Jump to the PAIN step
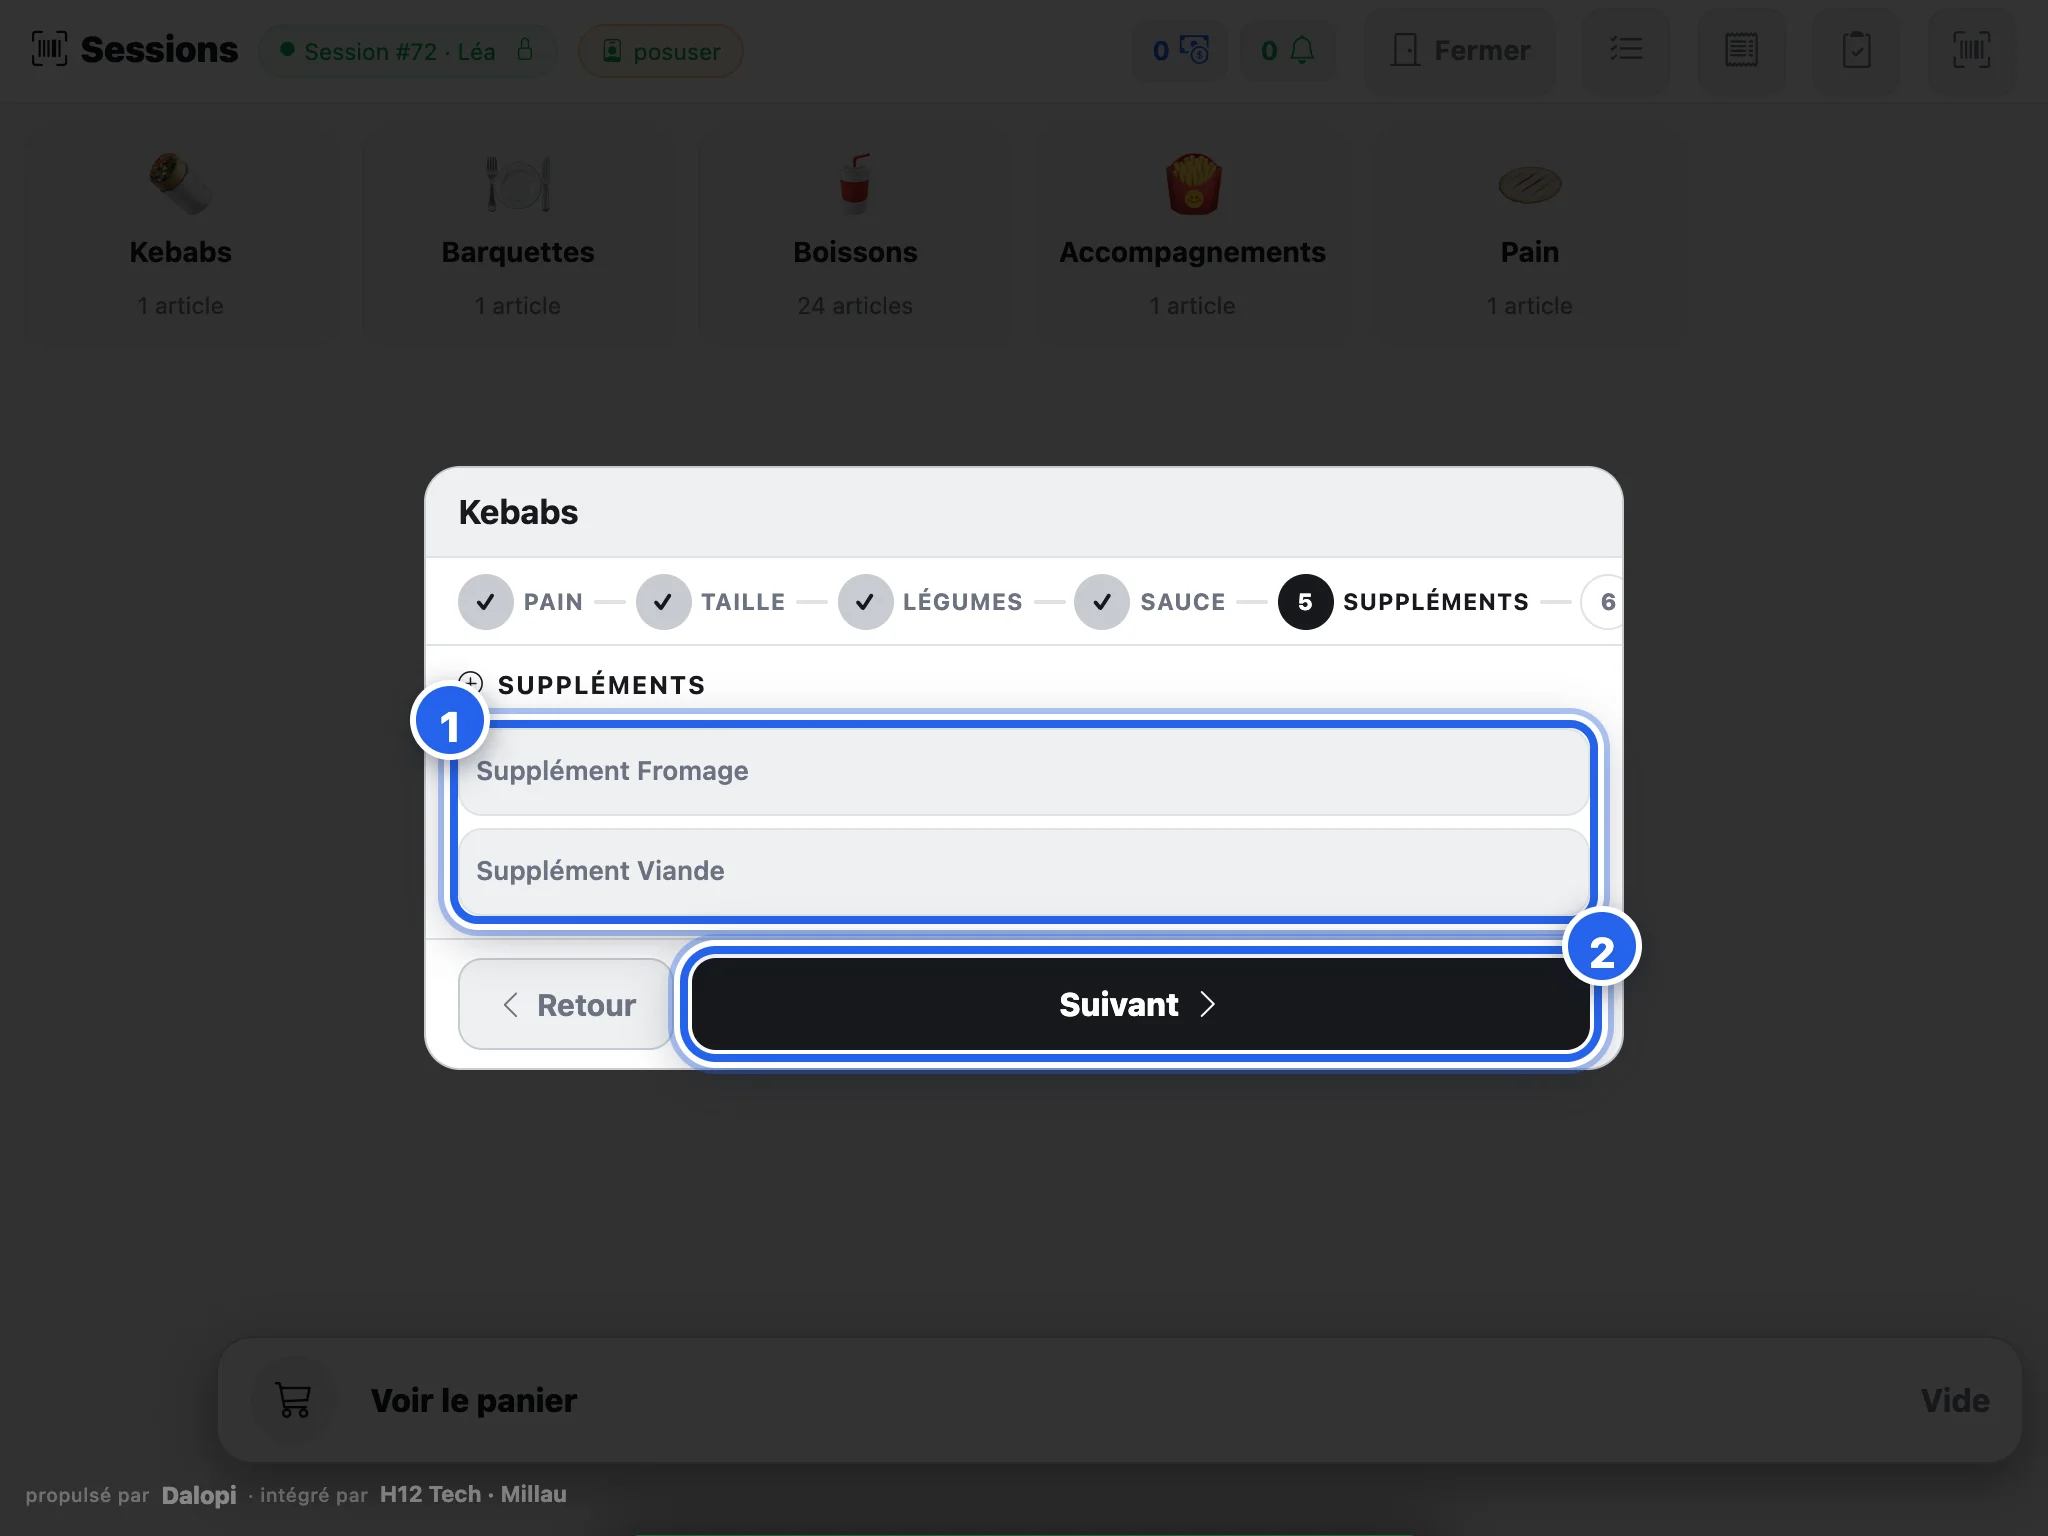The width and height of the screenshot is (2048, 1536). [x=520, y=602]
